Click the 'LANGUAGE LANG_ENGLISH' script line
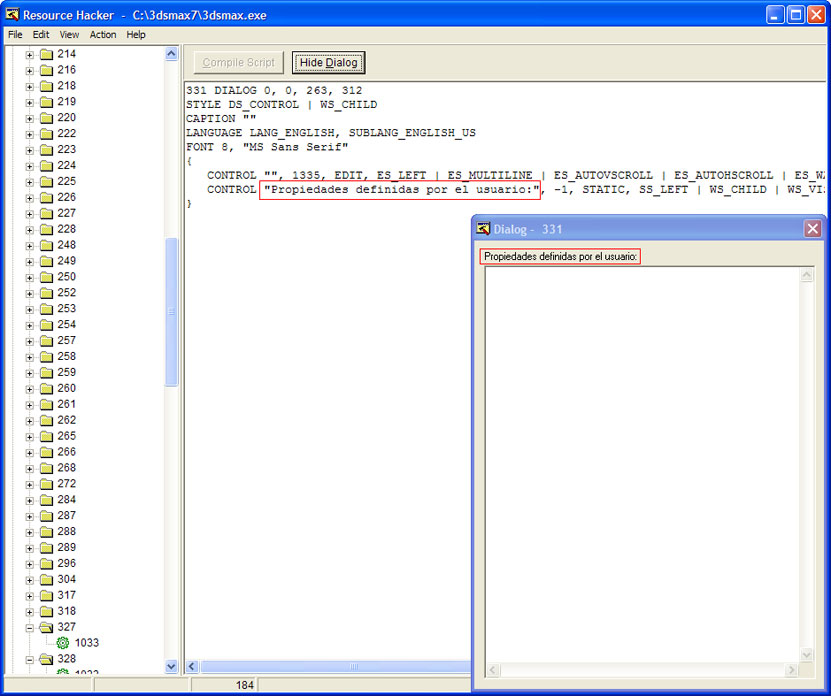The width and height of the screenshot is (831, 696). (331, 133)
